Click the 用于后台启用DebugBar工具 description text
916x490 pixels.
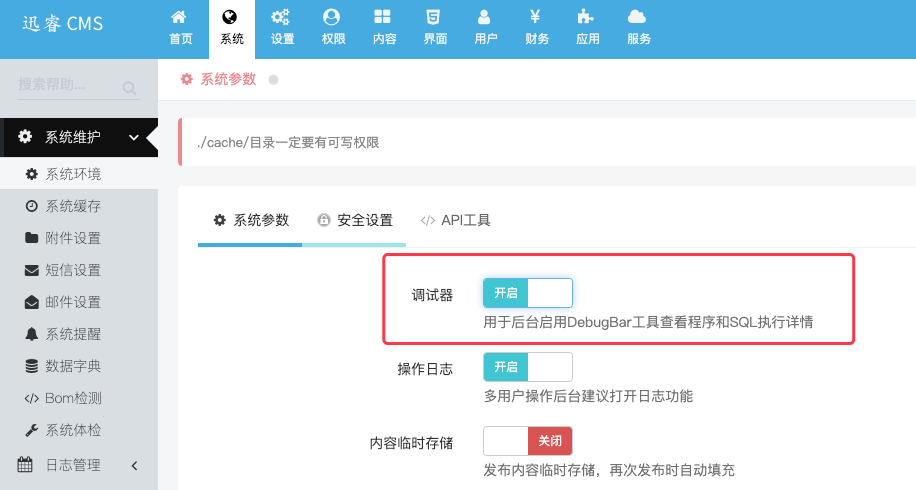click(x=648, y=322)
